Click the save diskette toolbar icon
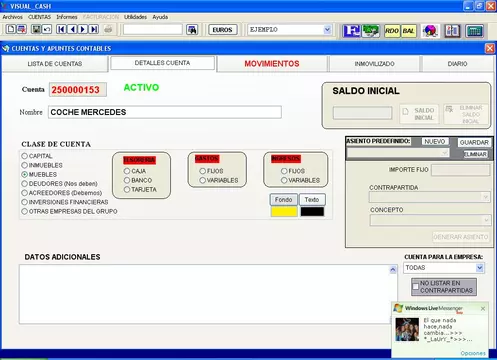 click(36, 29)
